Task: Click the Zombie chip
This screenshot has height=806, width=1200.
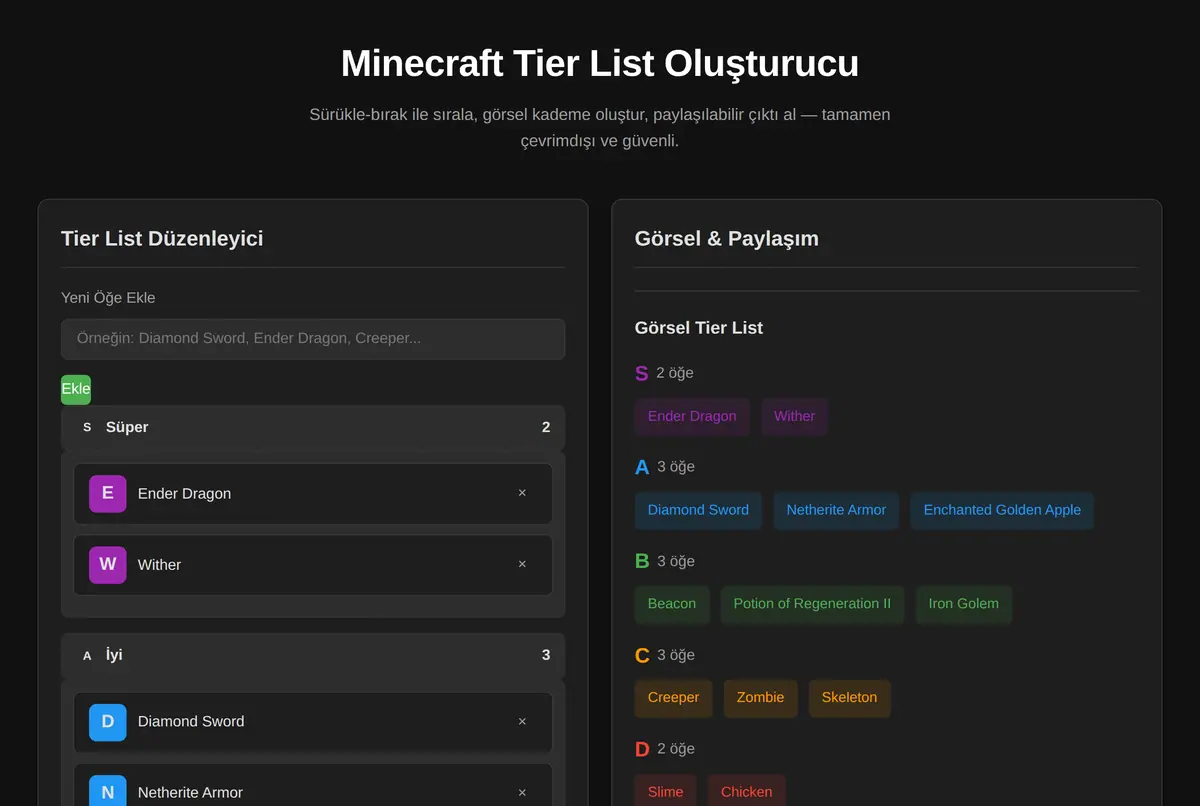Action: (x=760, y=698)
